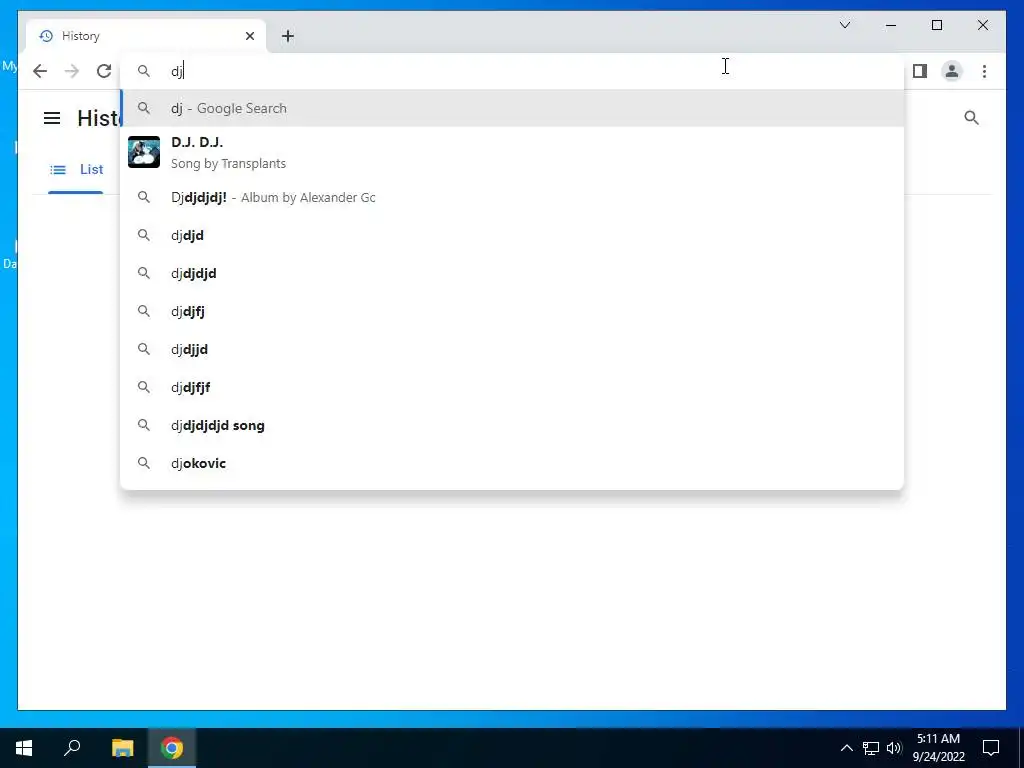Image resolution: width=1024 pixels, height=768 pixels.
Task: Open network status tray icon
Action: click(x=871, y=748)
